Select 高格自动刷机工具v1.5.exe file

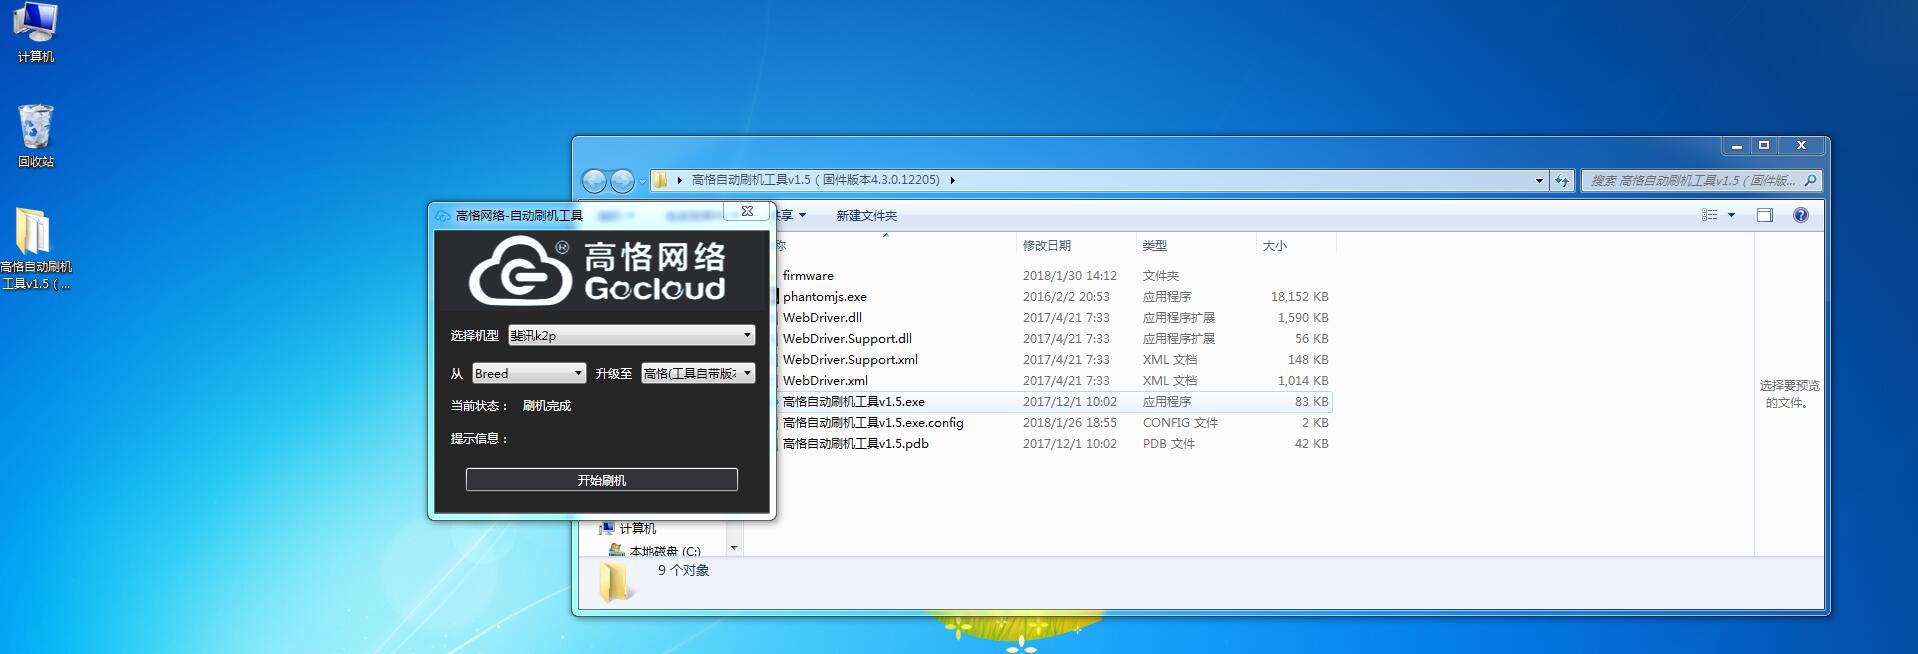[x=1054, y=401]
